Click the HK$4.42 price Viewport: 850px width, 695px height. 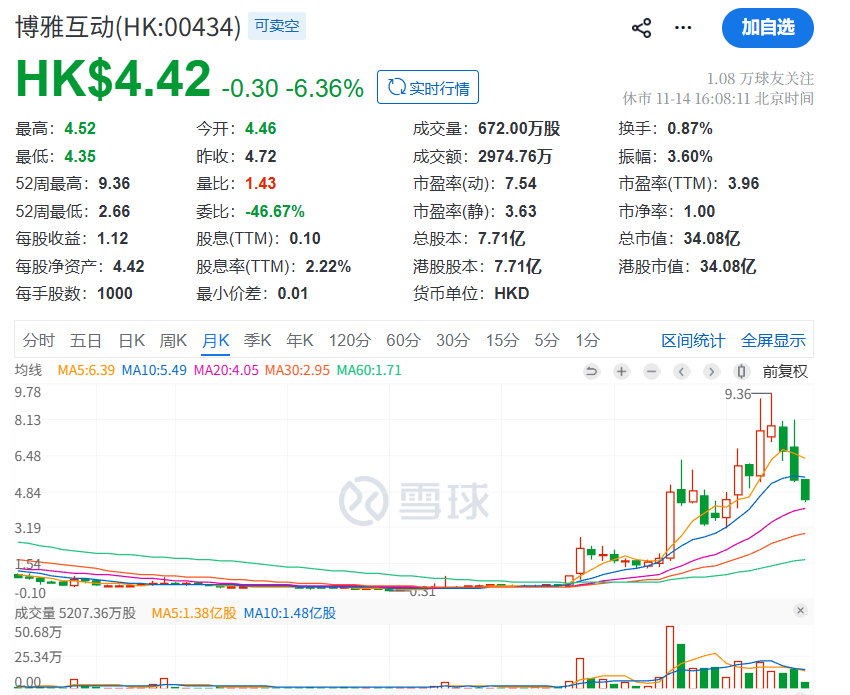113,79
